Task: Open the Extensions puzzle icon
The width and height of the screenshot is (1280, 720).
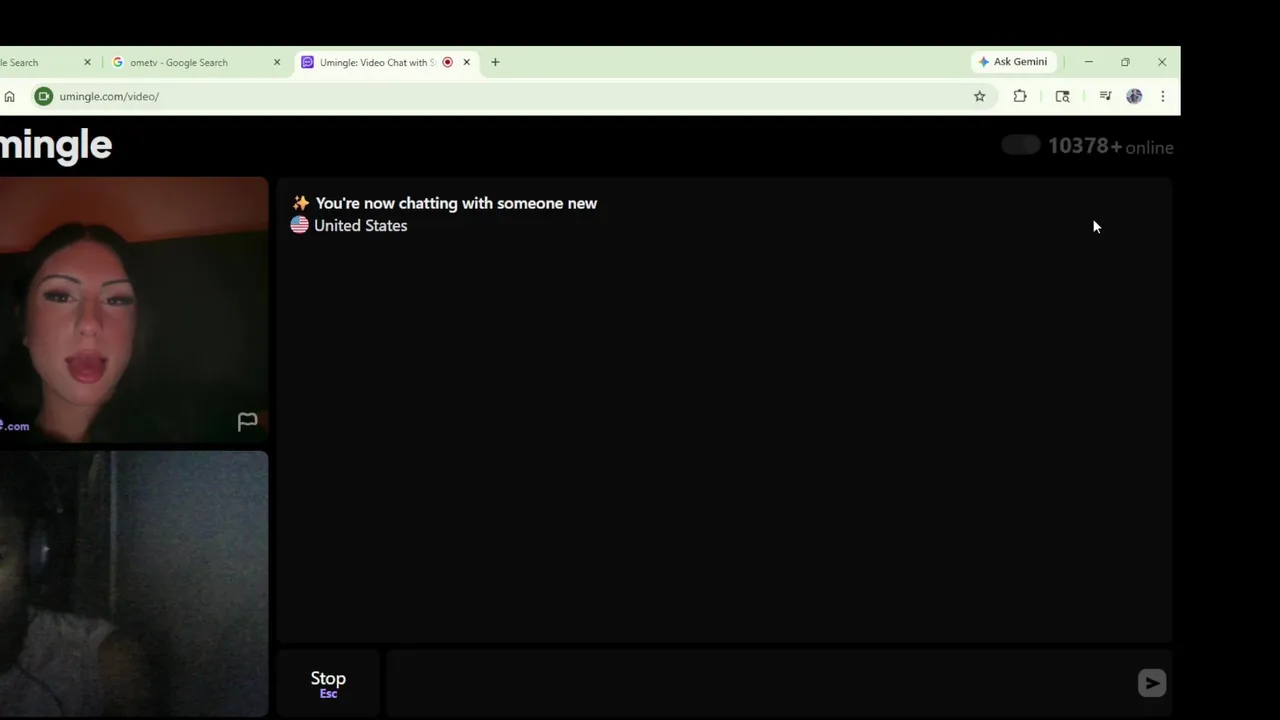Action: click(x=1020, y=96)
